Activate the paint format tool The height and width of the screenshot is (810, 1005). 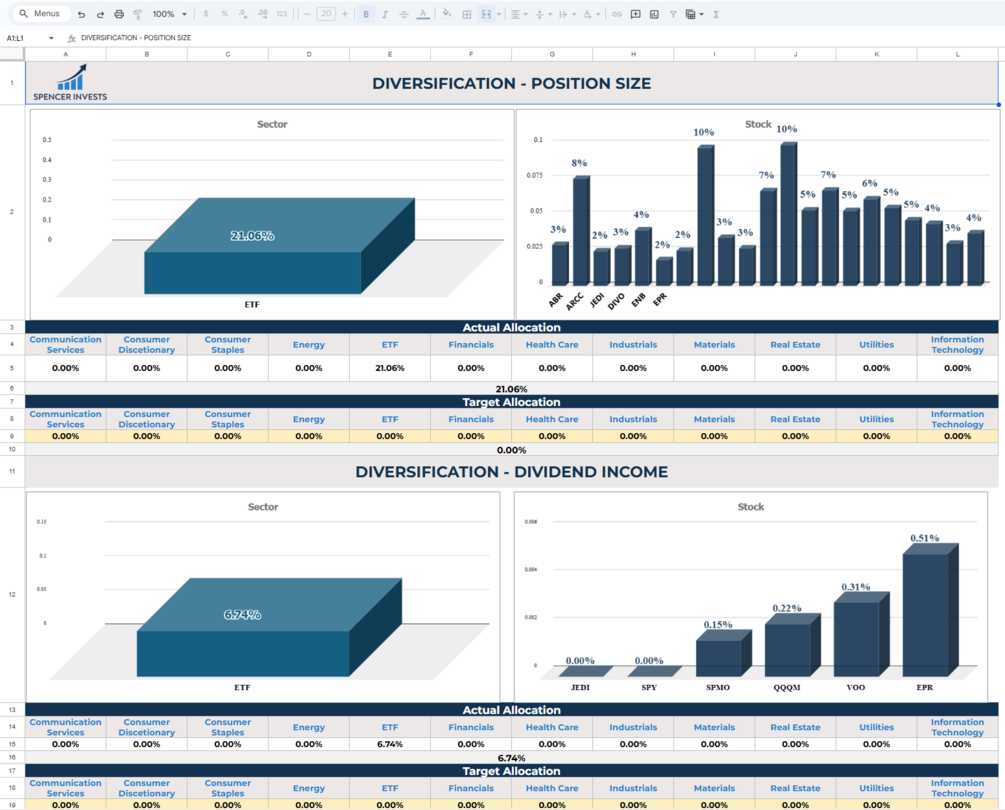138,14
